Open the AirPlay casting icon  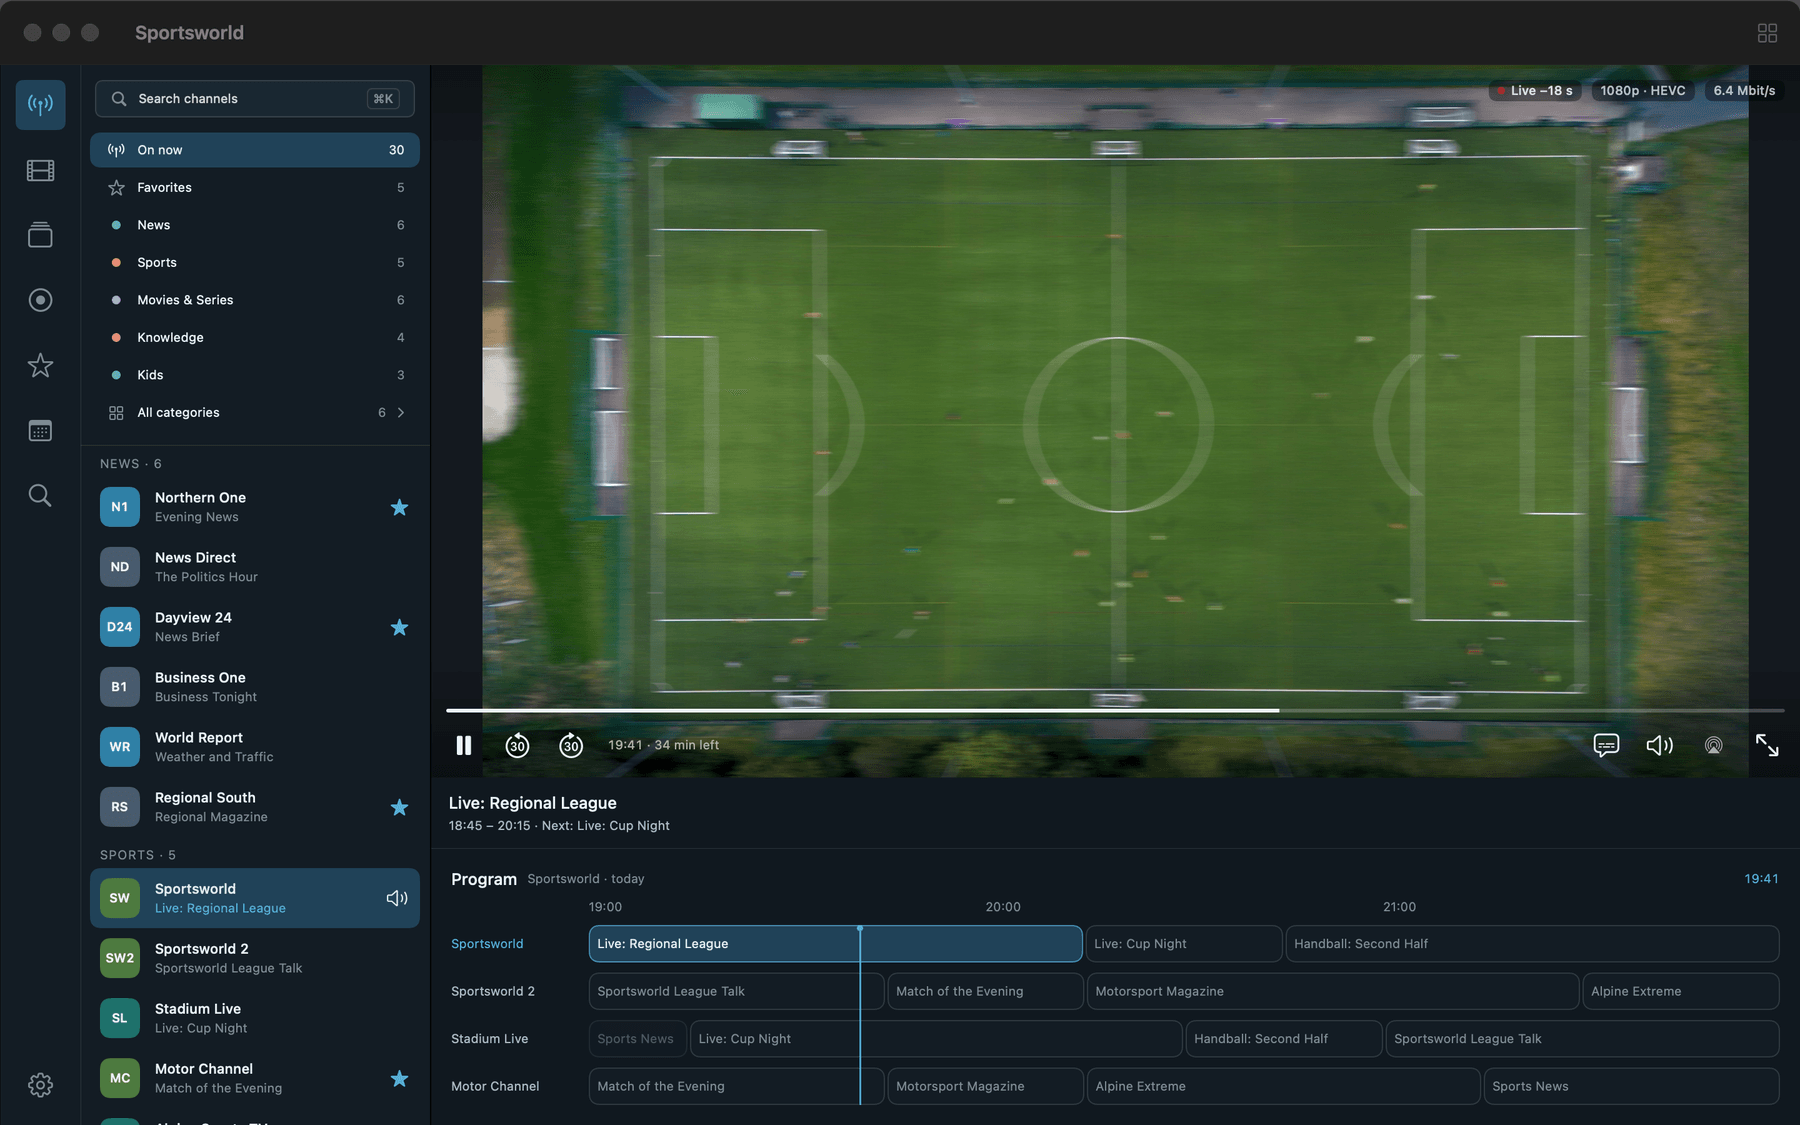1713,745
